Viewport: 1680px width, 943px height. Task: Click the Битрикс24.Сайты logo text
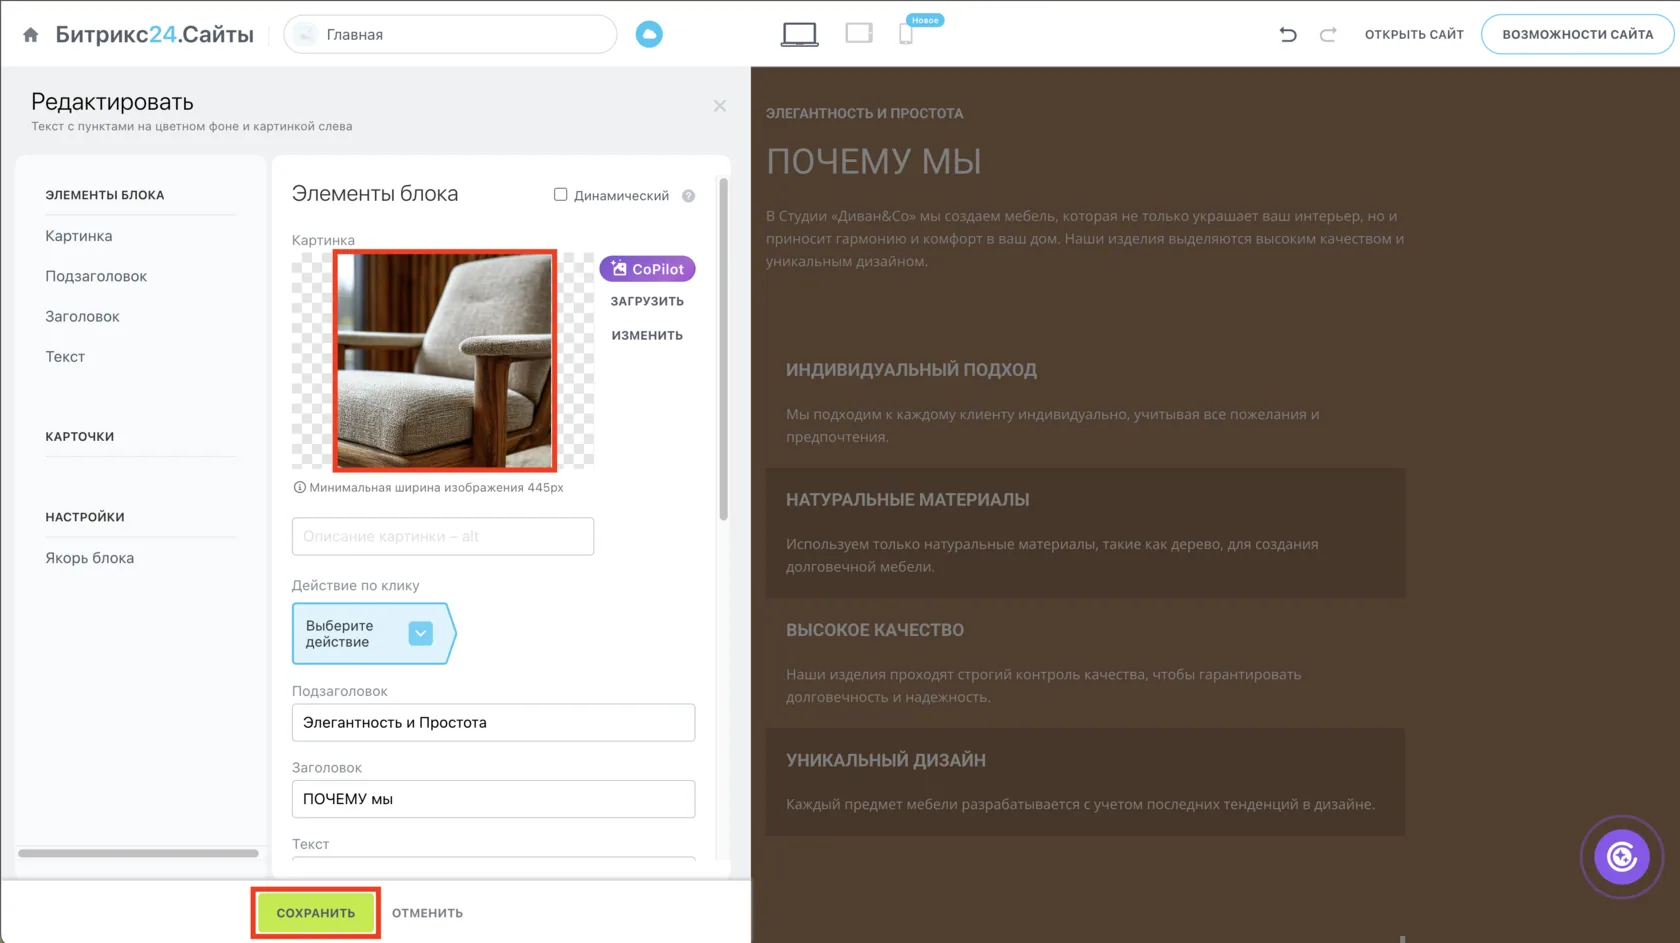click(155, 35)
